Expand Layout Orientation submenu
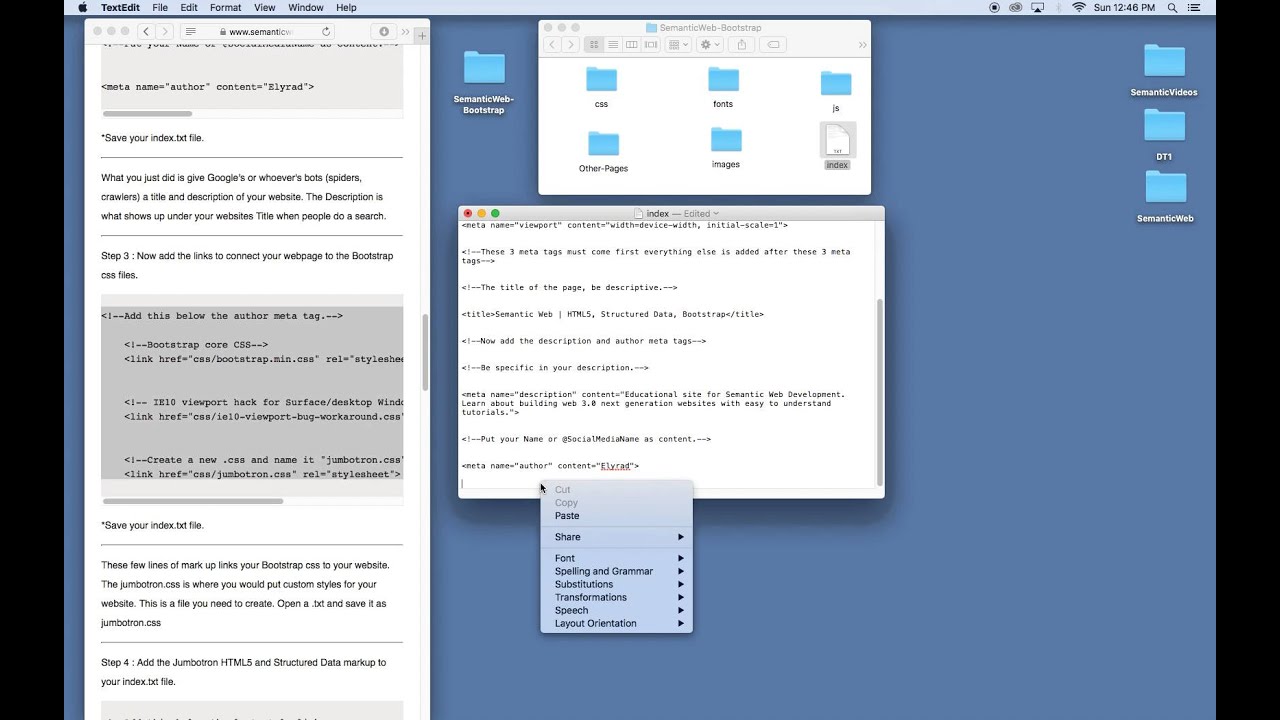This screenshot has width=1280, height=720. click(616, 623)
